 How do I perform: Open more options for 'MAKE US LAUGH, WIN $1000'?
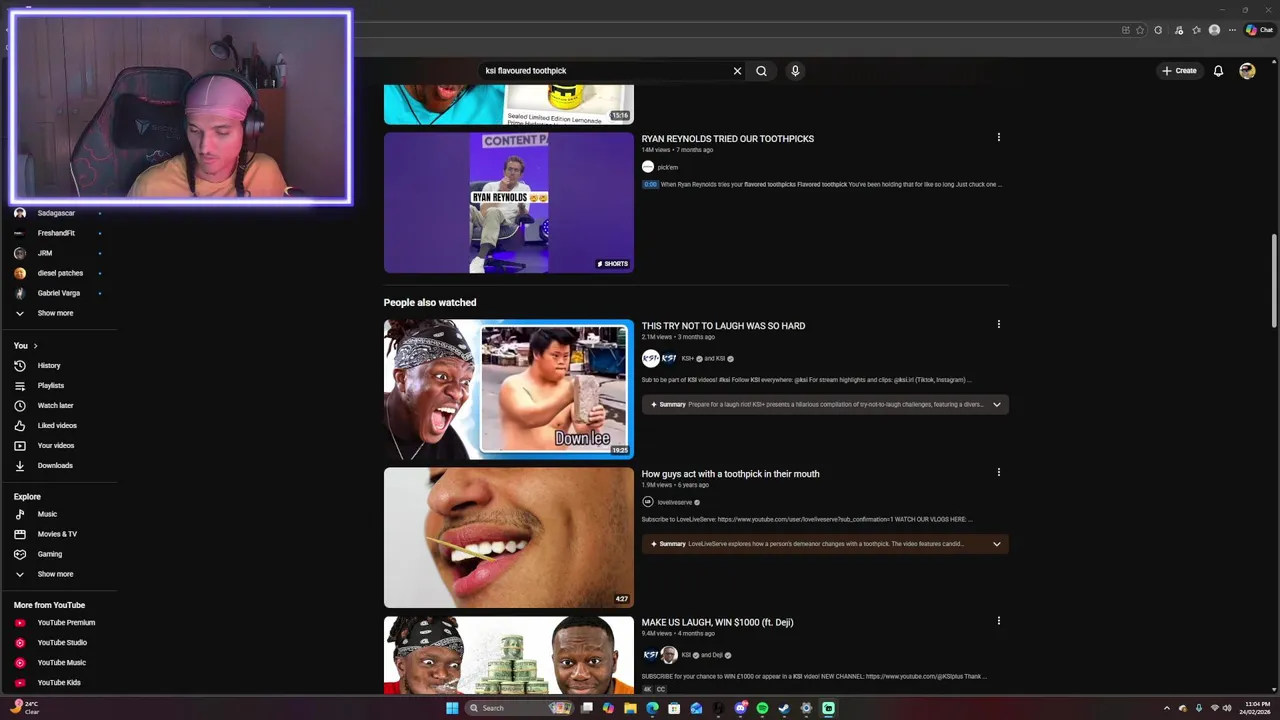tap(998, 620)
